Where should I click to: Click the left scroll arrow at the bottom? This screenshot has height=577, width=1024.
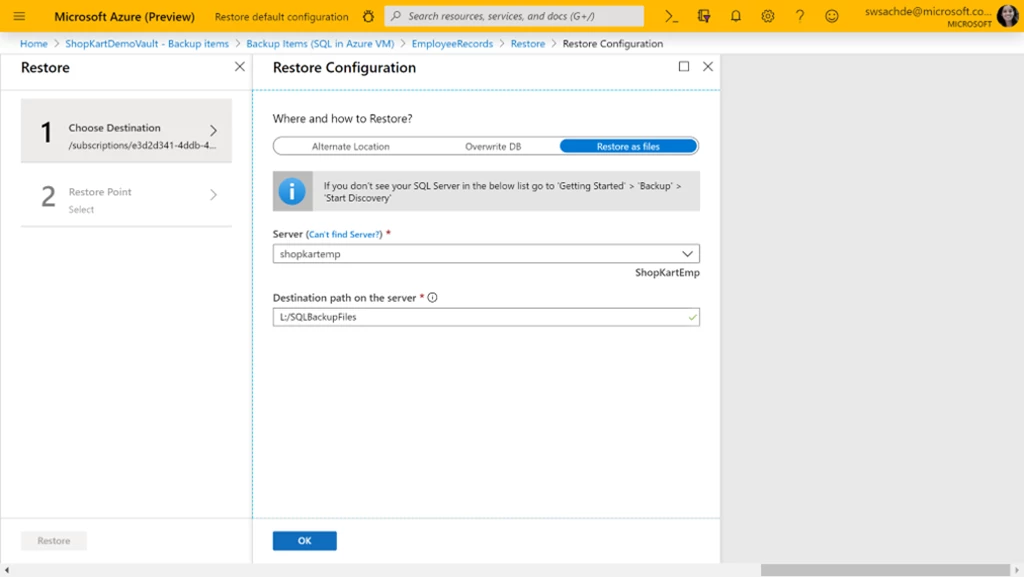click(x=7, y=570)
